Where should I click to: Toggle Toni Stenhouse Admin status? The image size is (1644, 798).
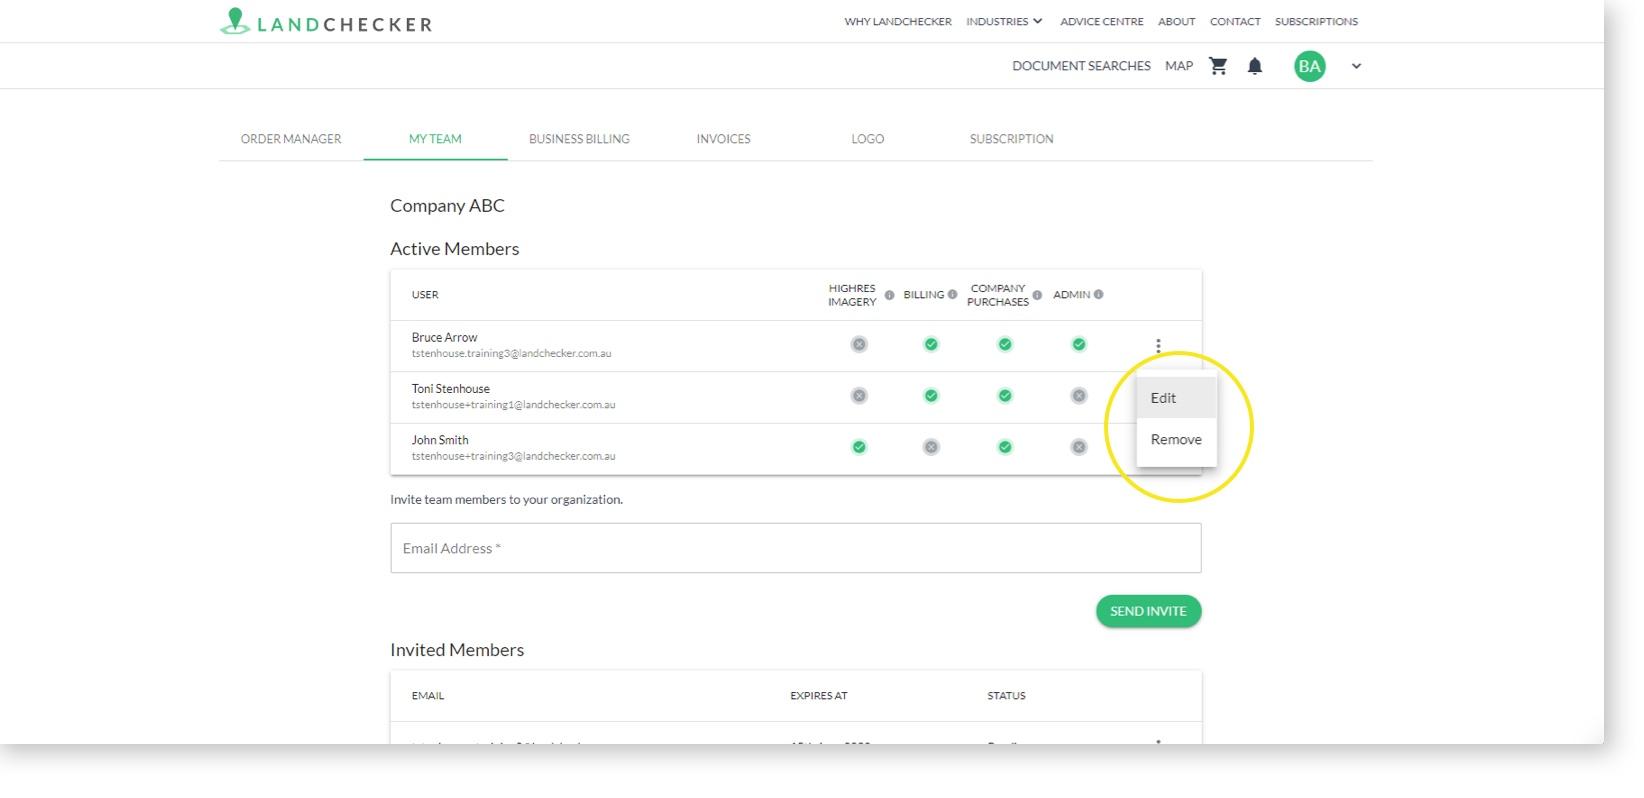[1079, 396]
